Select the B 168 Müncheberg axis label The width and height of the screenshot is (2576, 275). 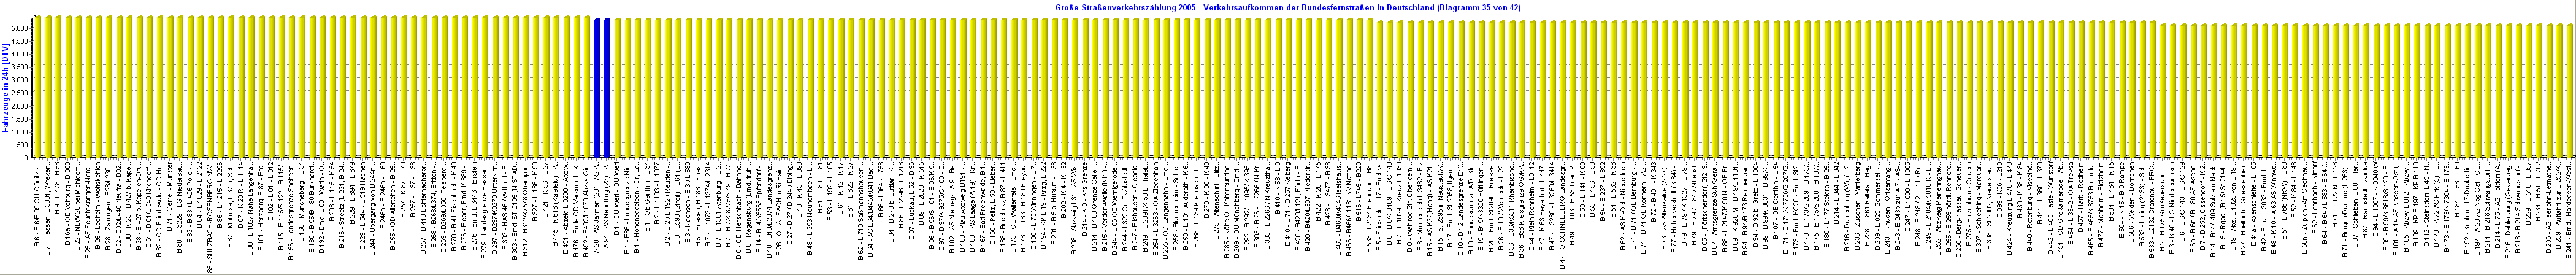[301, 215]
